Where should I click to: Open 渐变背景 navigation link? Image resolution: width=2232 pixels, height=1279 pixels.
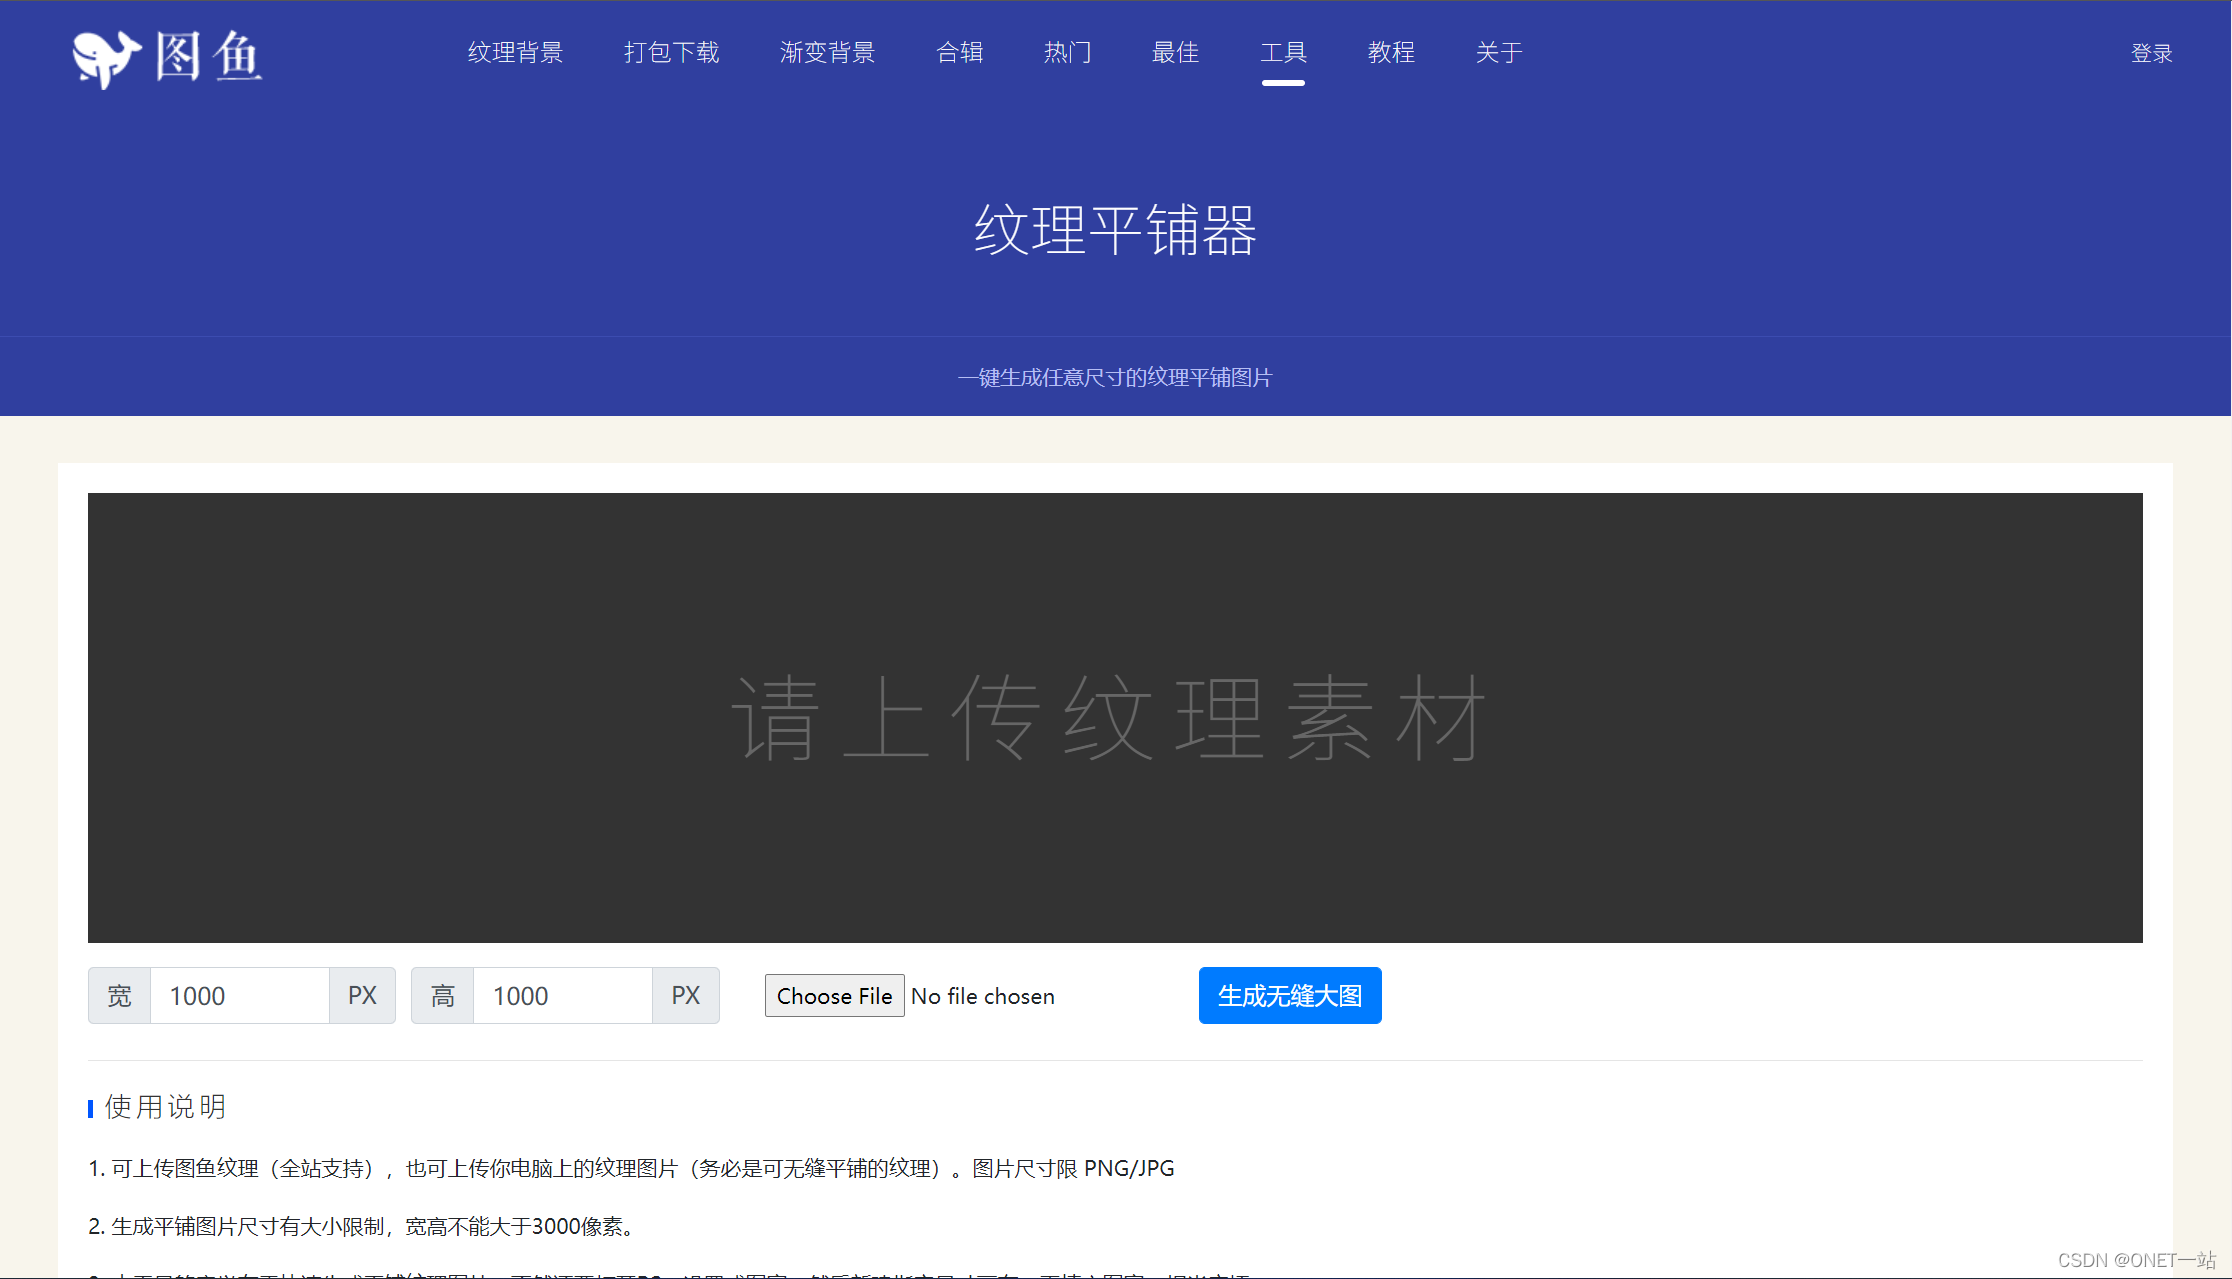[x=827, y=52]
